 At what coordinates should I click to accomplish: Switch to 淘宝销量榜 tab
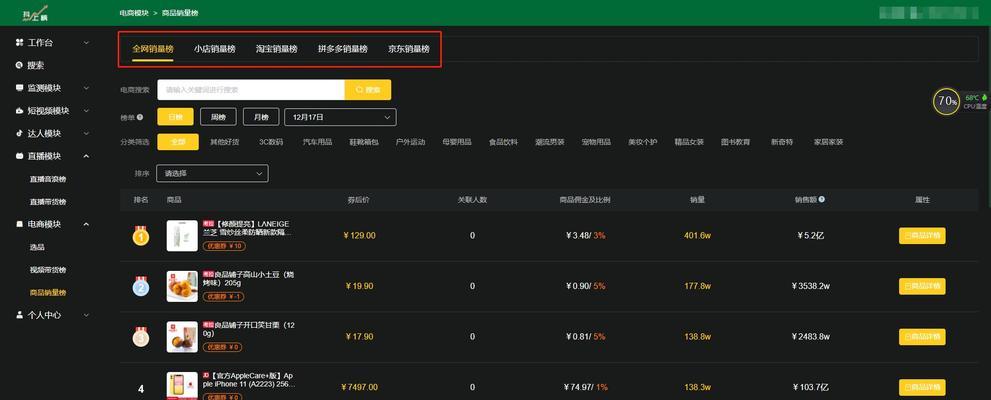click(277, 49)
